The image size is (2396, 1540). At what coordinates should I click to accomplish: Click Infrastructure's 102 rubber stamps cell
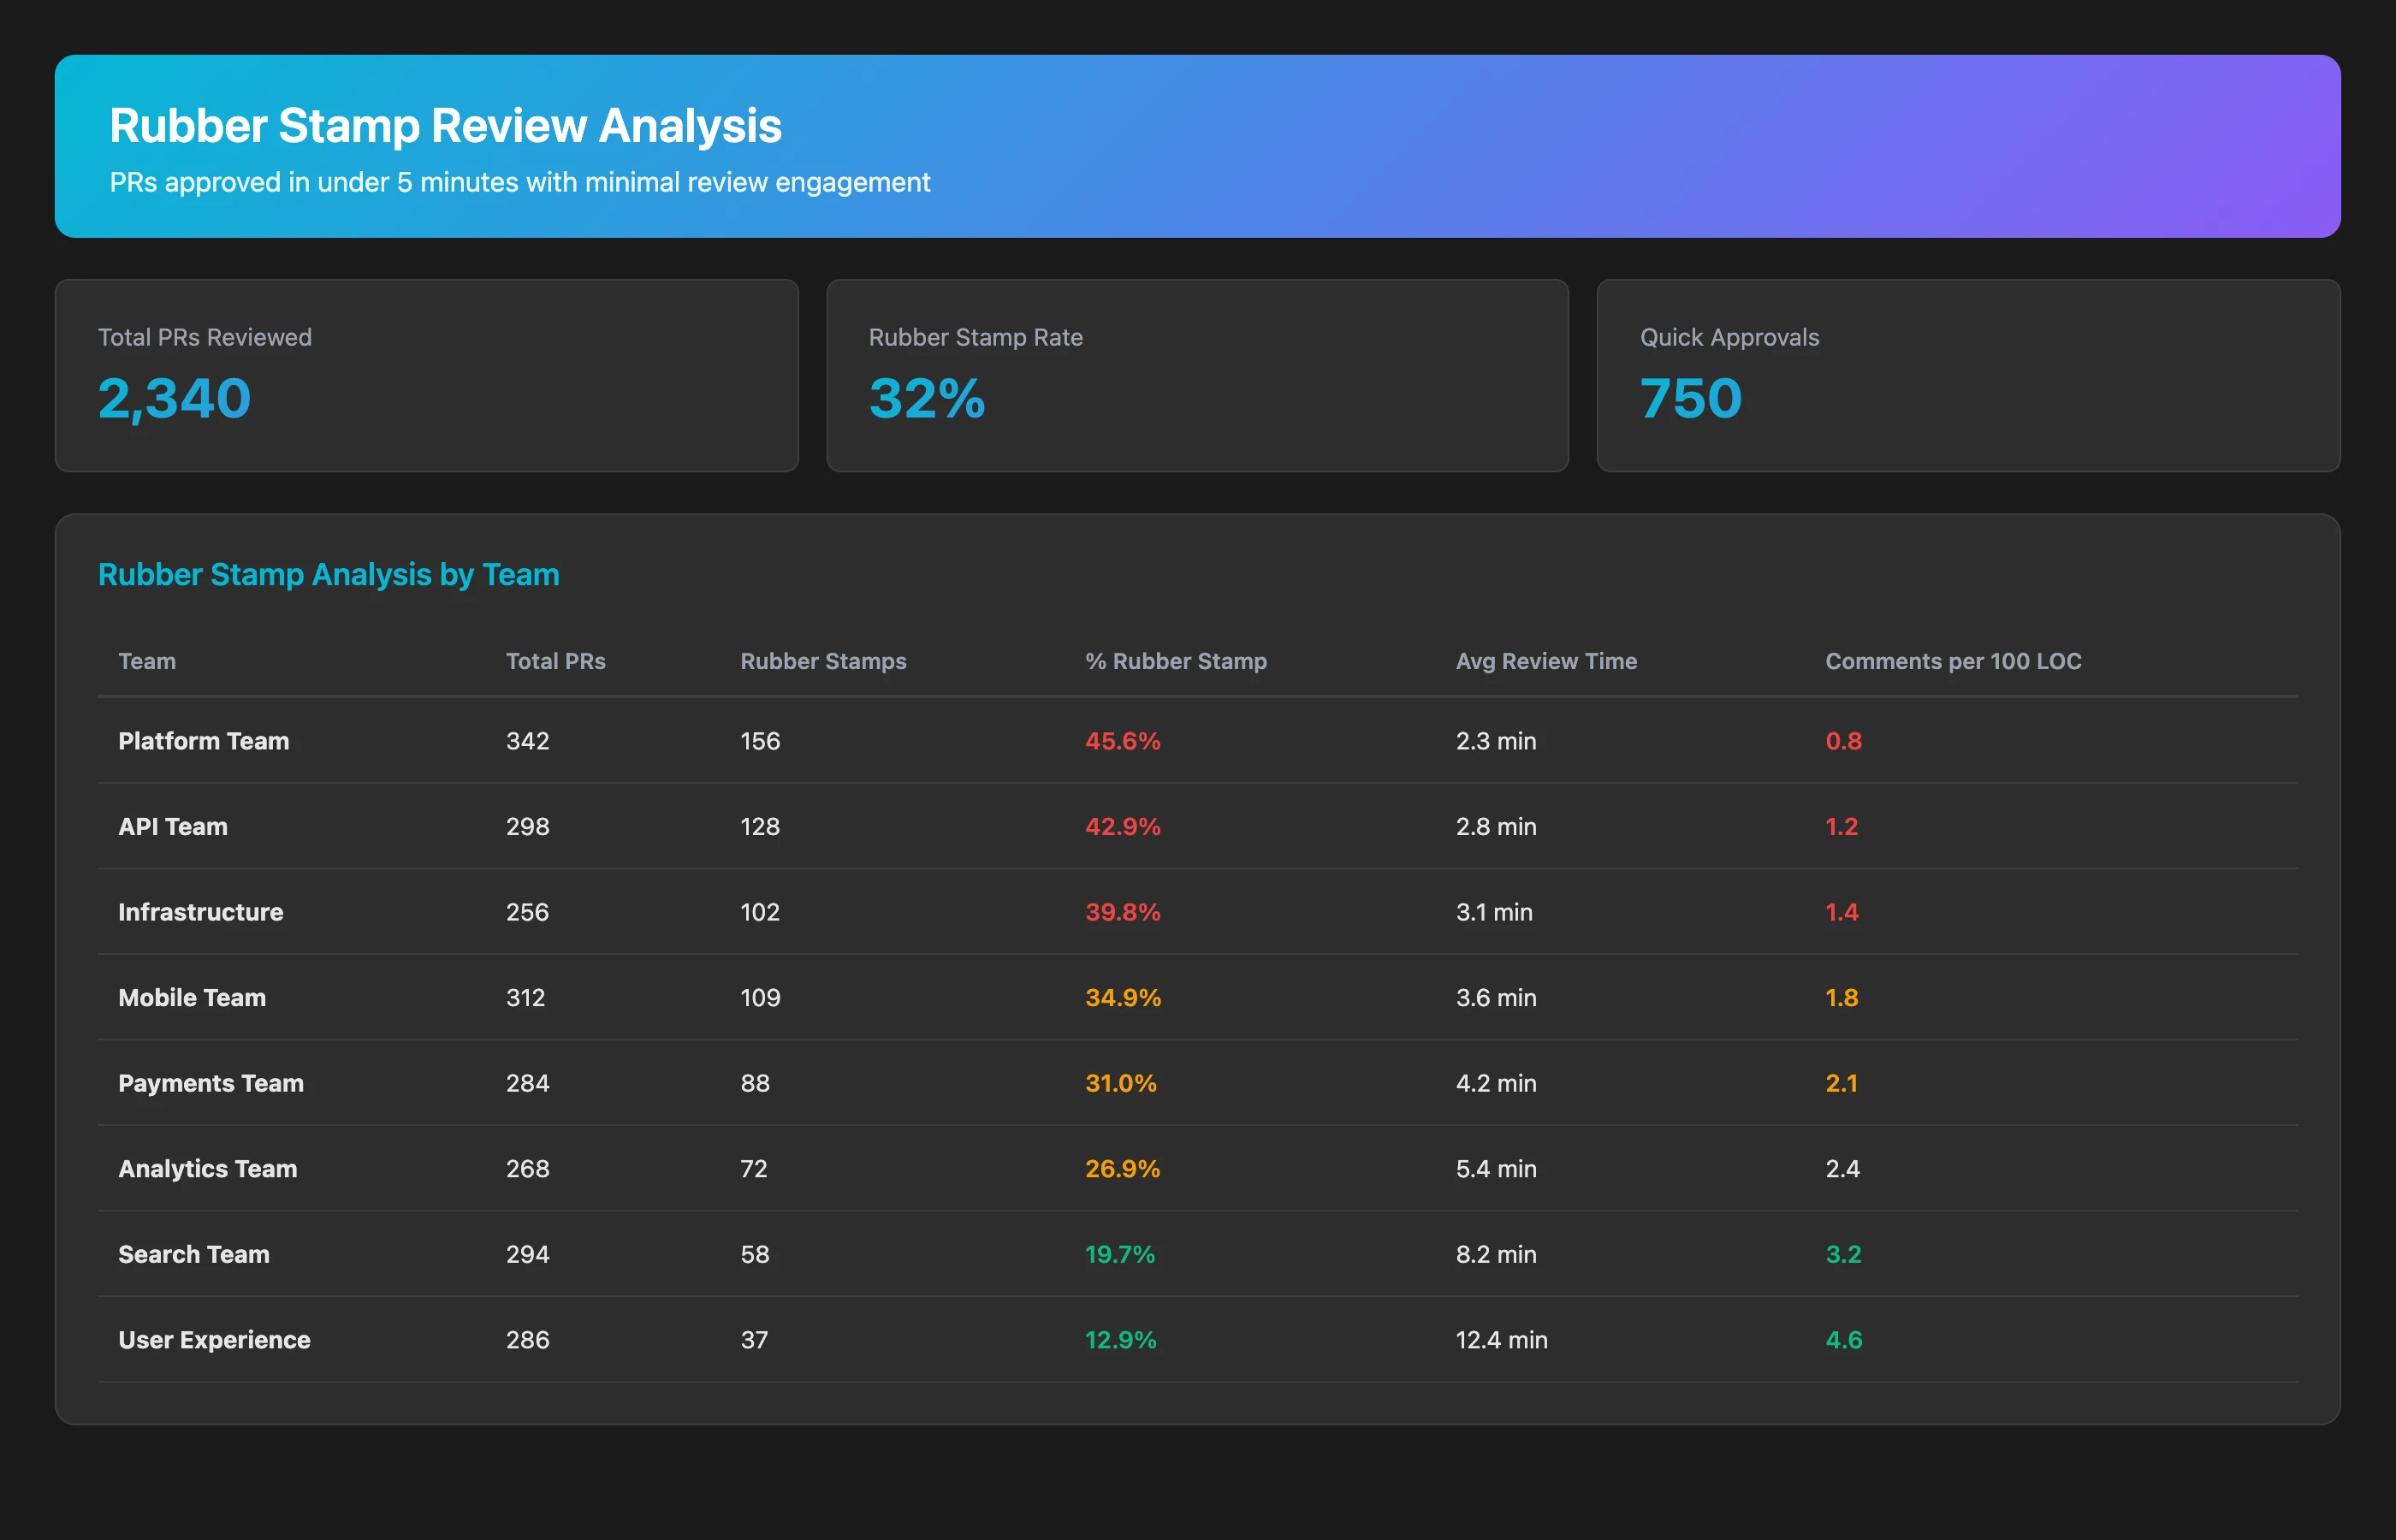[x=760, y=912]
